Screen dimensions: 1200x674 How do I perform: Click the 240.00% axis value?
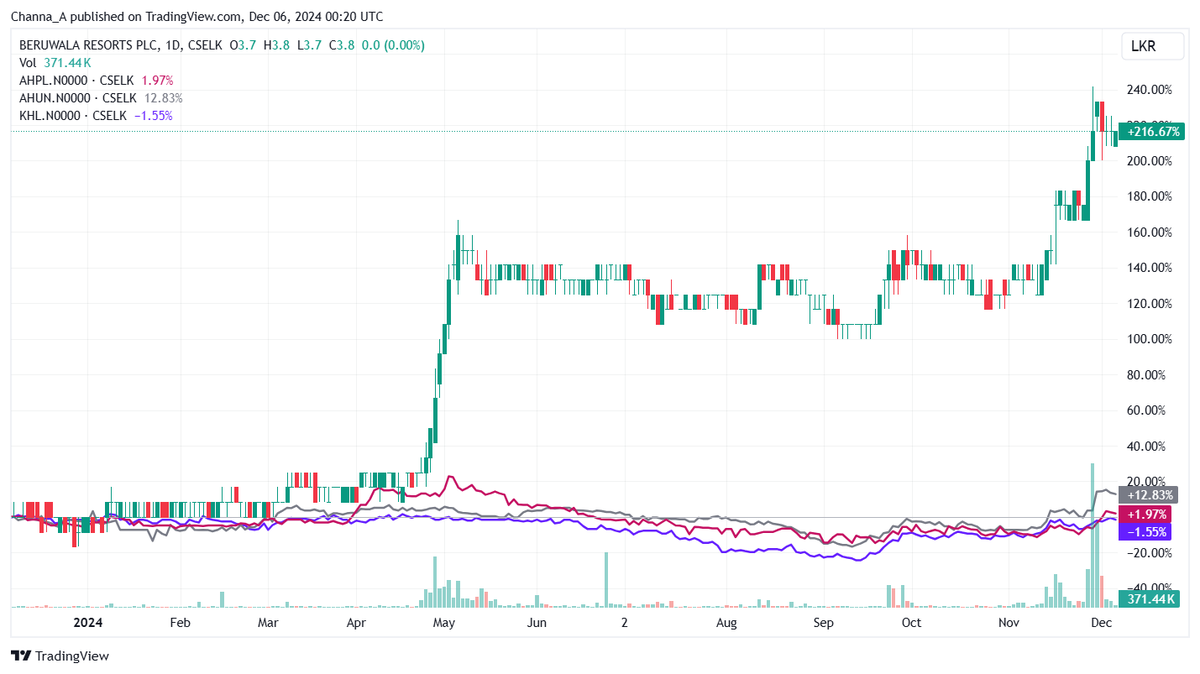coord(1150,89)
